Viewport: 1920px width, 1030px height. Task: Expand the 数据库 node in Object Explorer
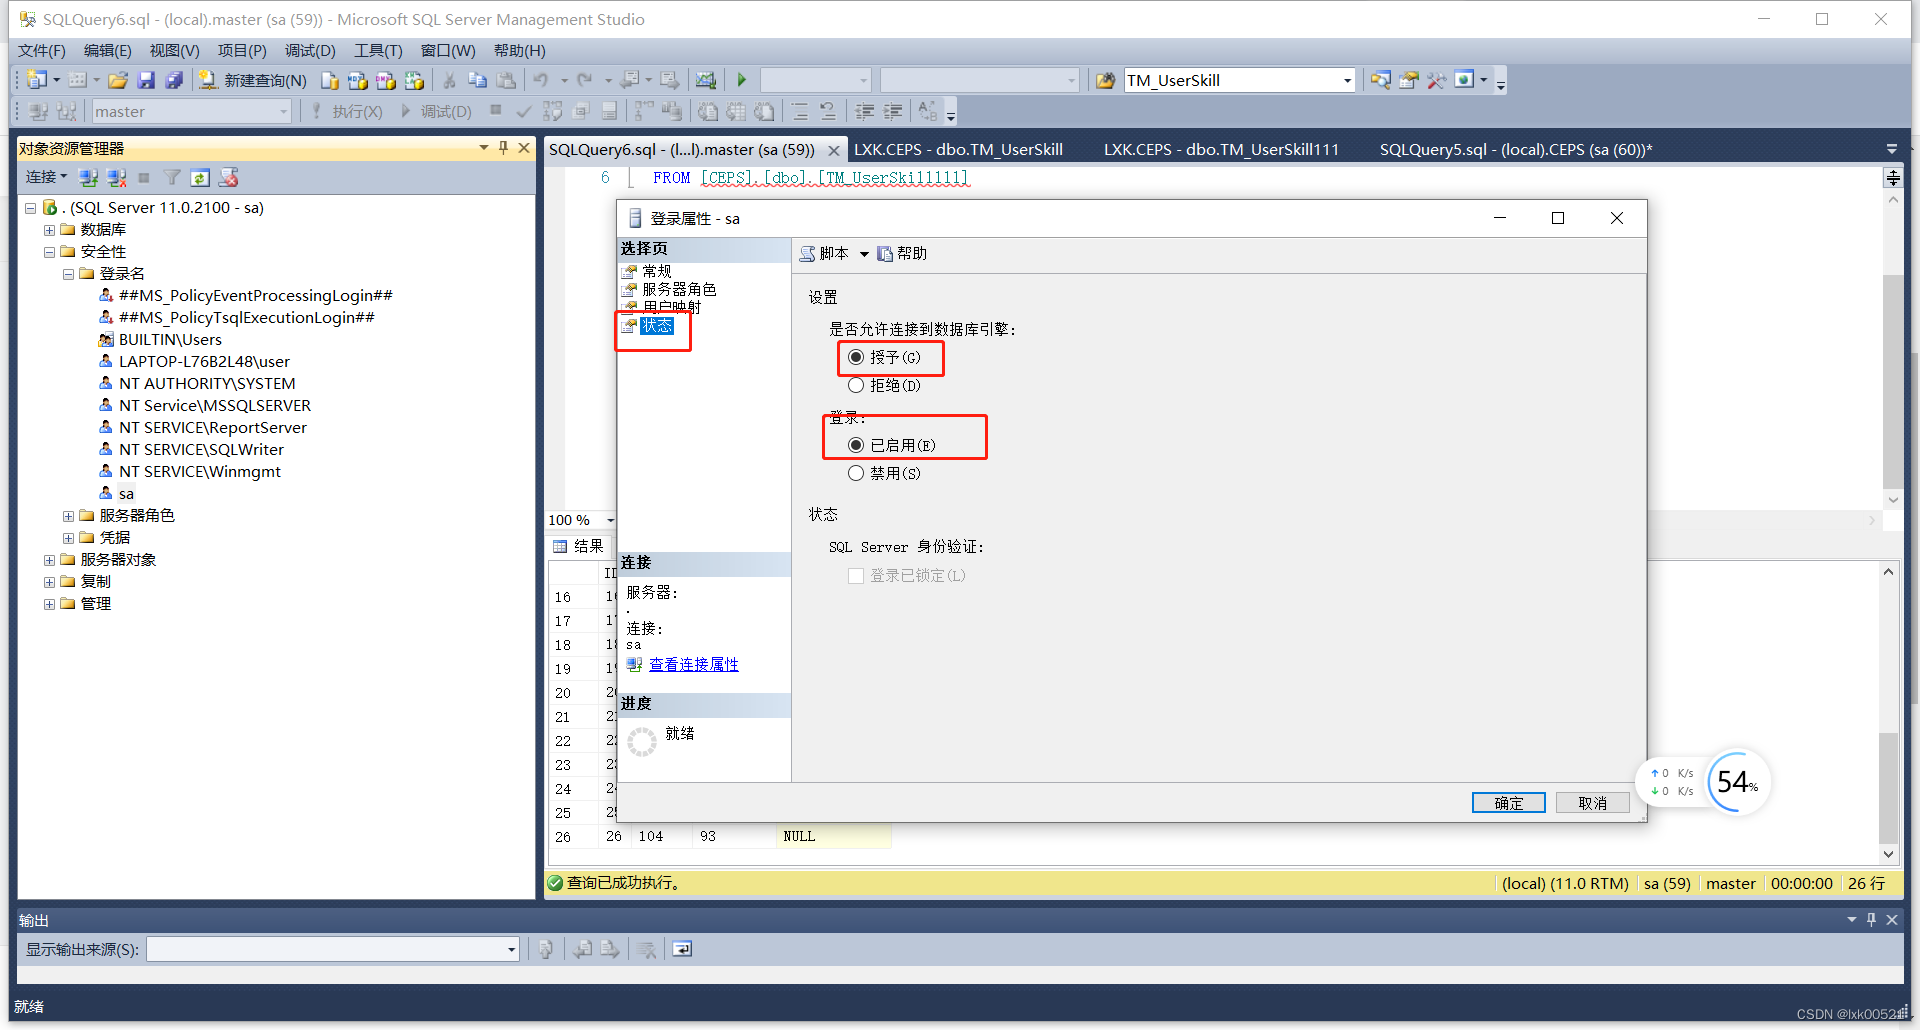click(49, 229)
